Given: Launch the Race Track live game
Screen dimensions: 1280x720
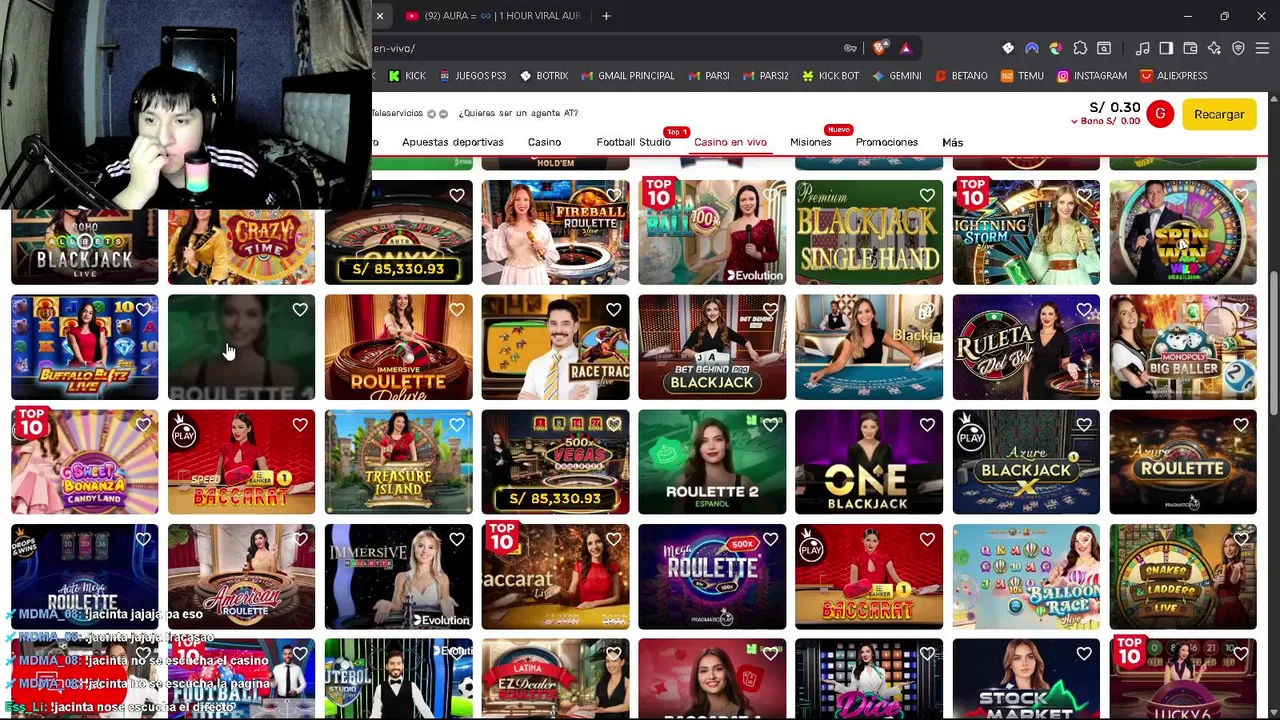Looking at the screenshot, I should tap(555, 347).
